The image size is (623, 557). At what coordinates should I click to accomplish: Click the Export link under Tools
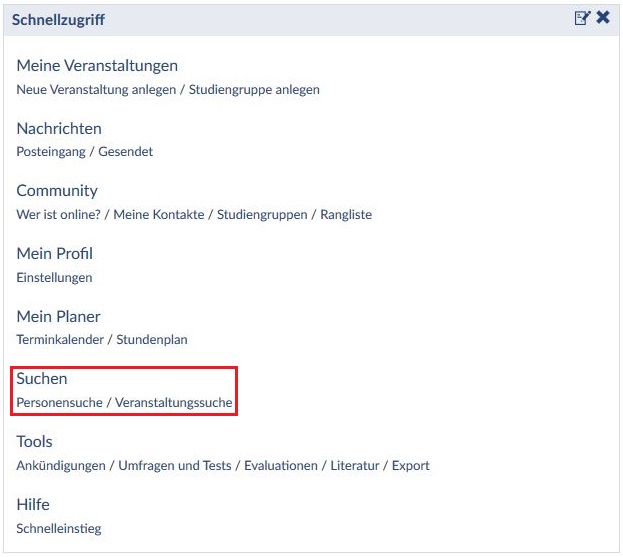[410, 465]
